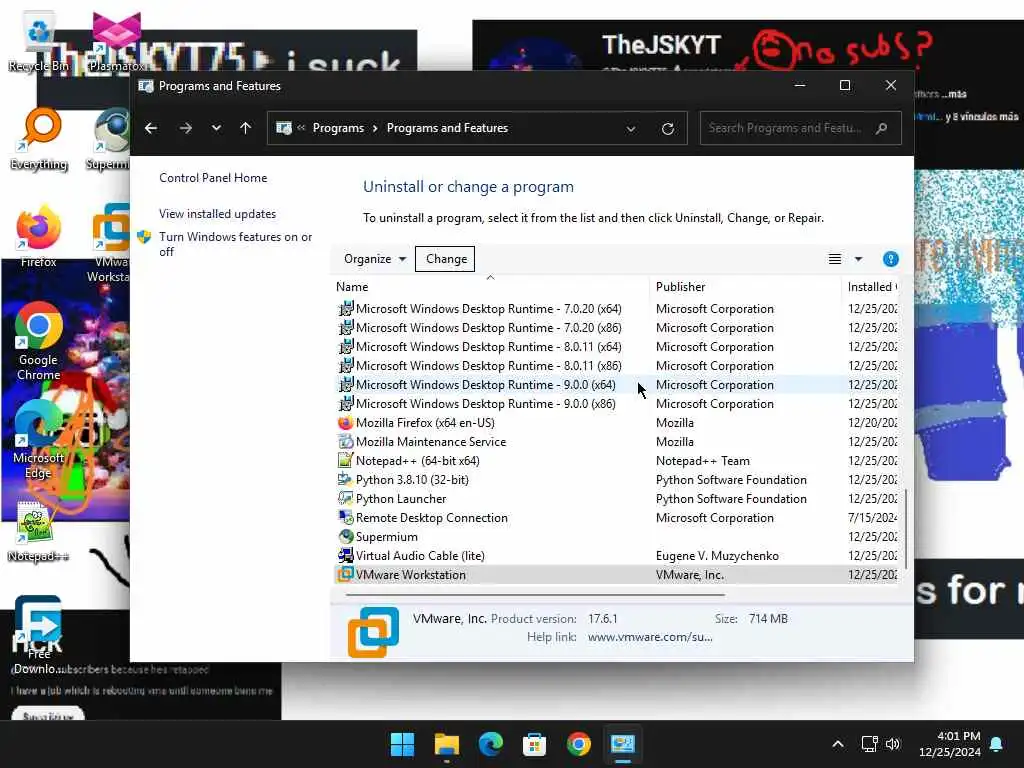Open the Windows Start button
1024x768 pixels.
pyautogui.click(x=402, y=744)
